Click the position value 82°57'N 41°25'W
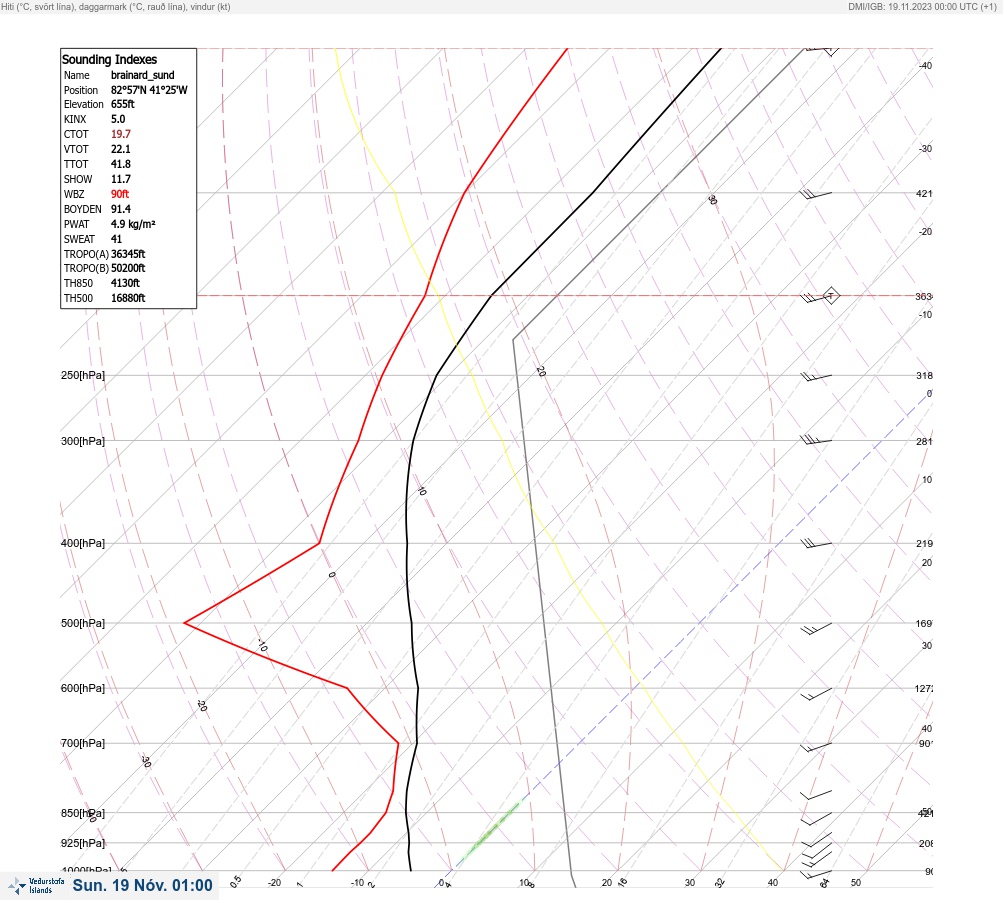Screen dimensions: 1003x900 [x=149, y=90]
